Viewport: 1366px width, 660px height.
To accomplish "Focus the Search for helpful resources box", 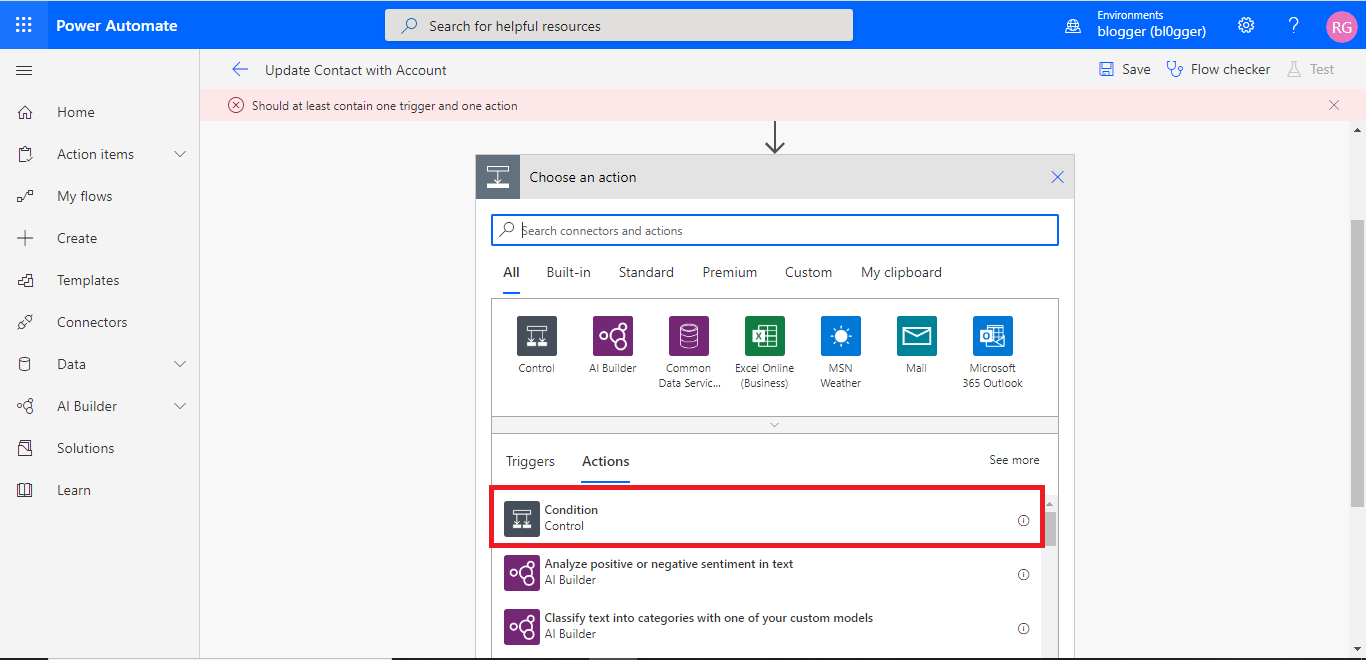I will [619, 26].
